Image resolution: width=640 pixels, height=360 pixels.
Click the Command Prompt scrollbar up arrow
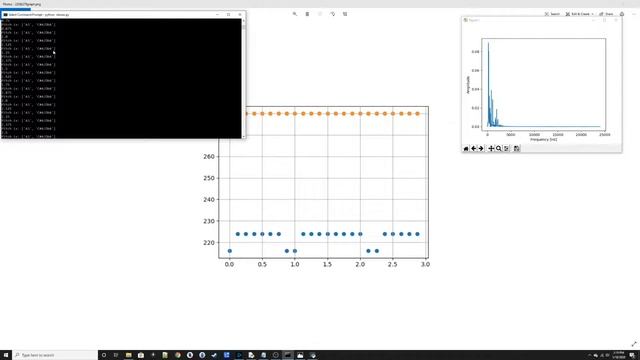244,21
